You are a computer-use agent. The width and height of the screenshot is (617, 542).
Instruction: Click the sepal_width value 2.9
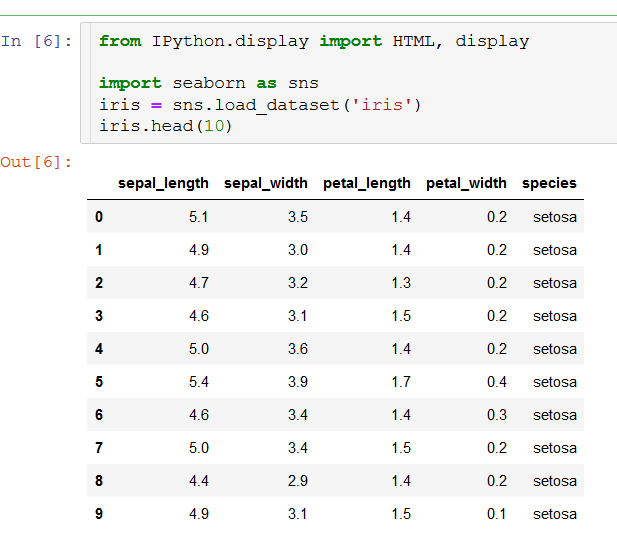(297, 481)
